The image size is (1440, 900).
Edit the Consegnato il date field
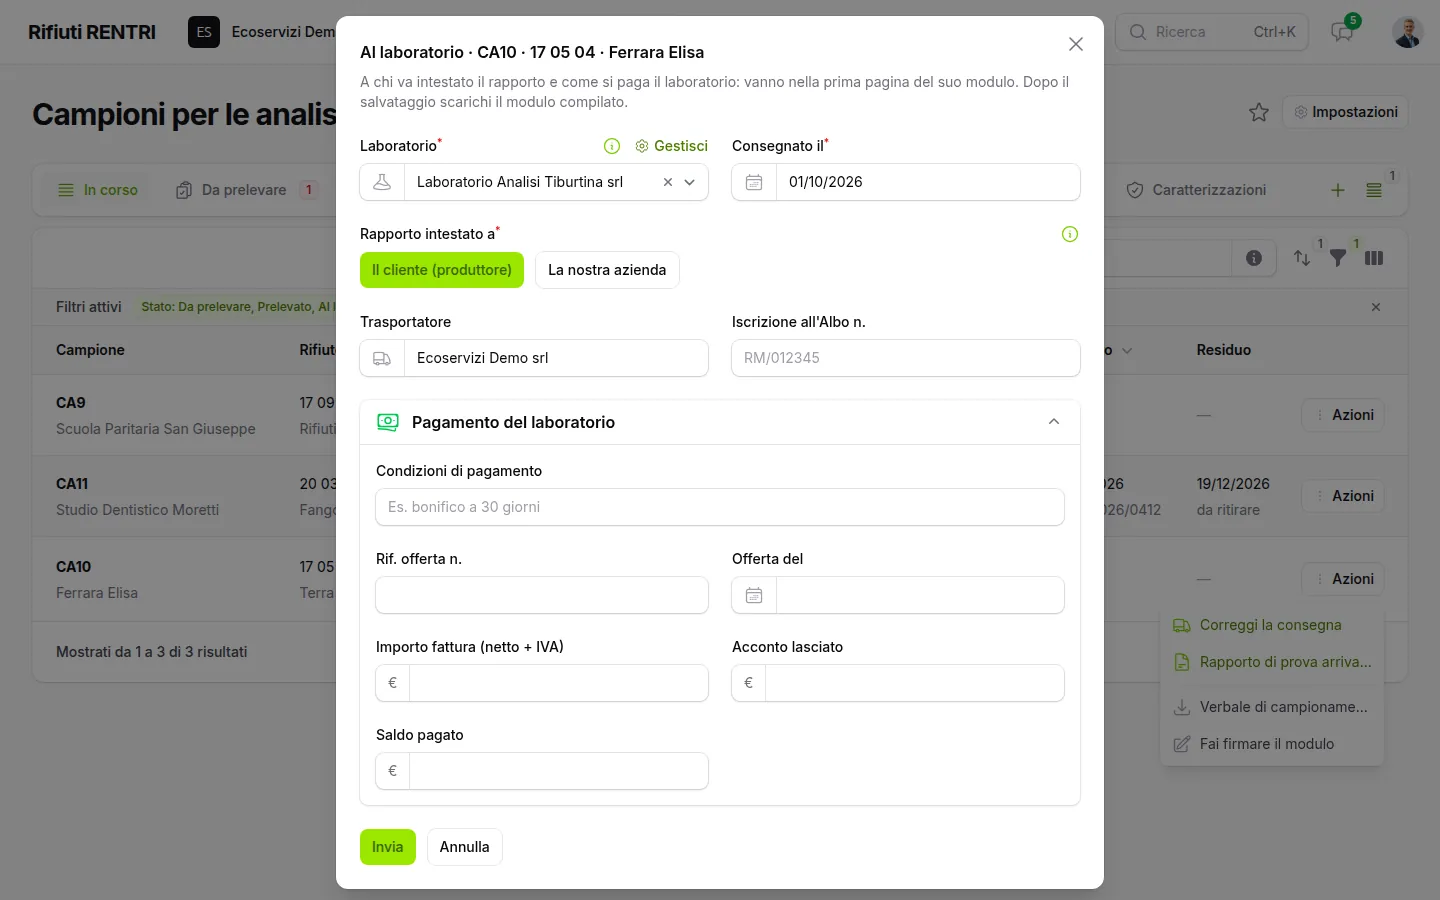(x=927, y=182)
